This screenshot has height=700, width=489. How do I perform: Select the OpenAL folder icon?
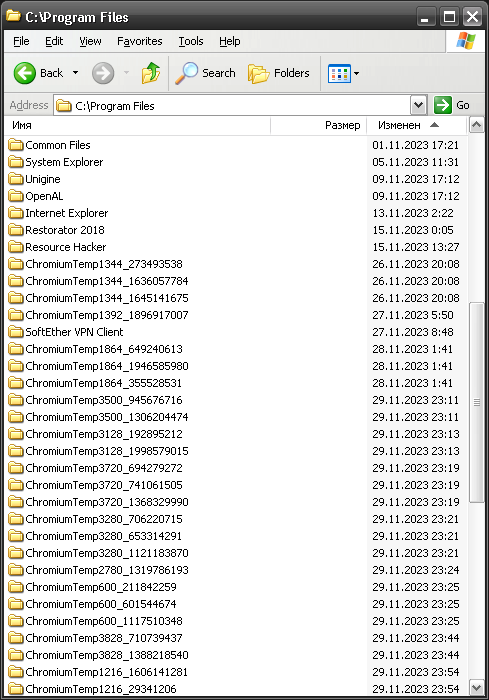coord(16,196)
